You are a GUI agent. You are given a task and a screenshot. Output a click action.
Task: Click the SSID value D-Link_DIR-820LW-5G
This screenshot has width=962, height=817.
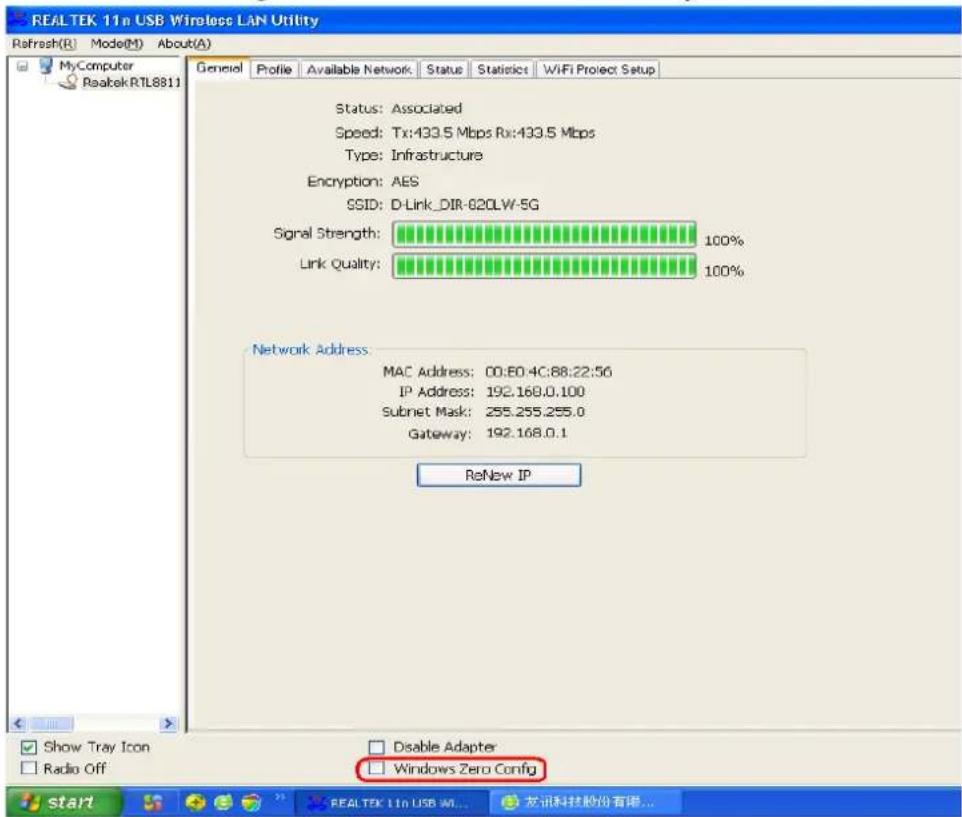(465, 205)
